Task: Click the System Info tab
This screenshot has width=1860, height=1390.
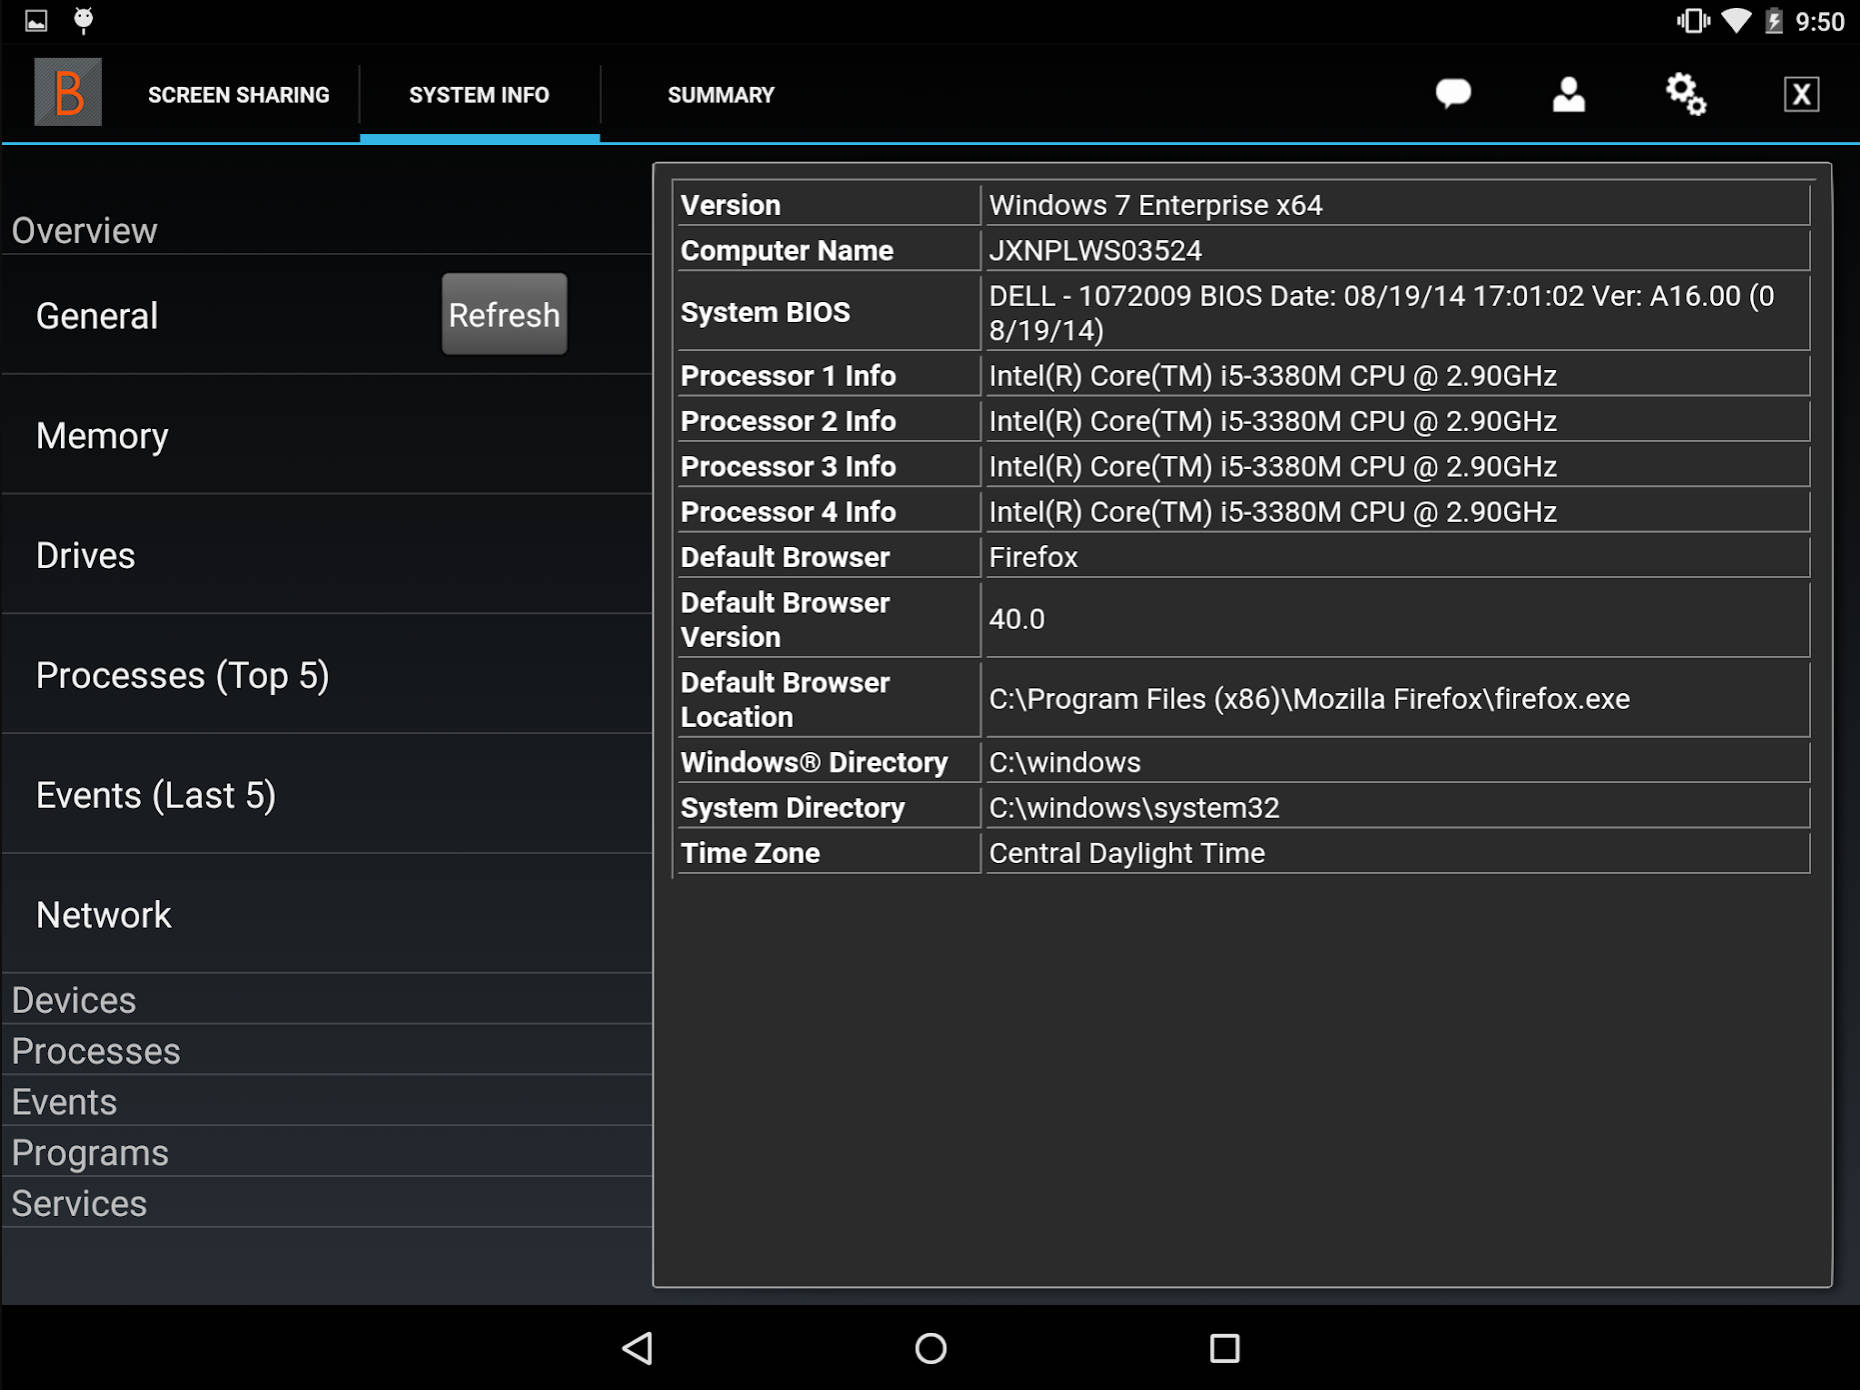Action: [x=479, y=95]
